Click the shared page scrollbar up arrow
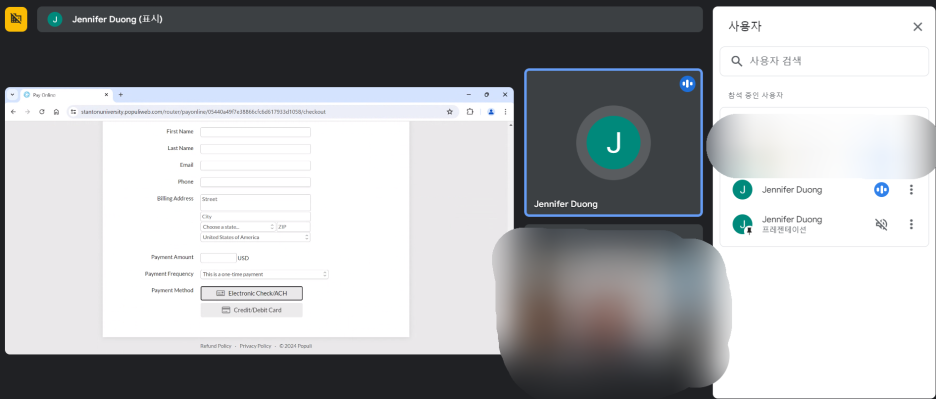The width and height of the screenshot is (936, 399). pos(510,125)
